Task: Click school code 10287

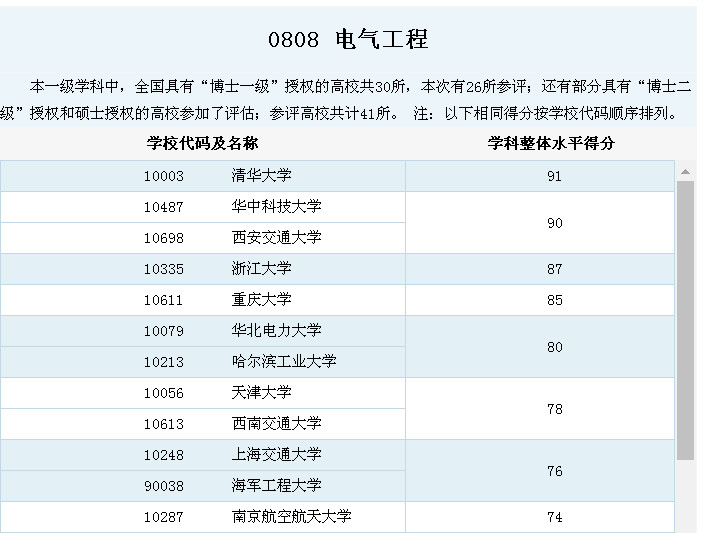Action: tap(163, 517)
